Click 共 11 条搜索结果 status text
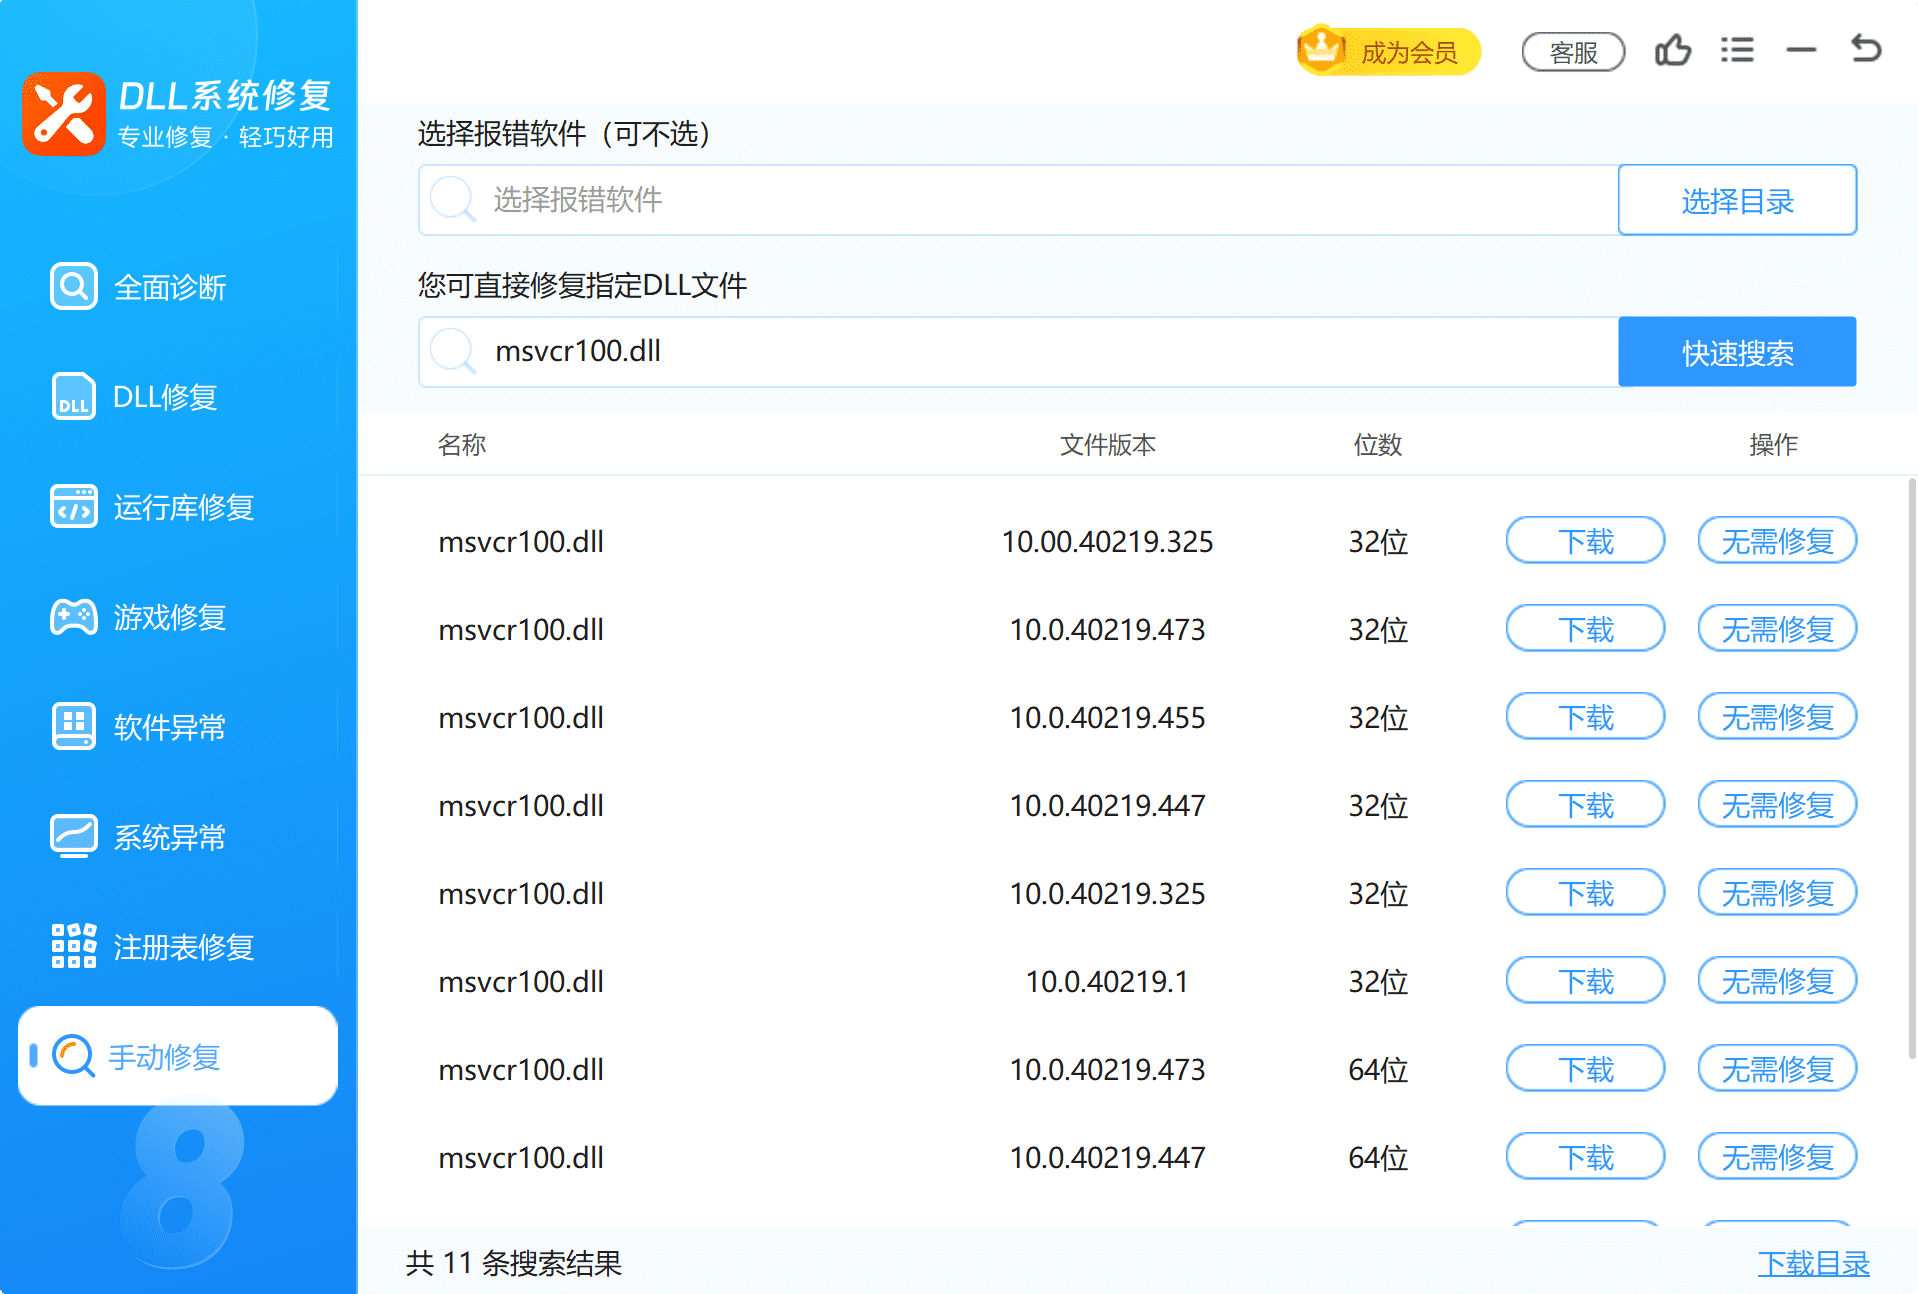Screen dimensions: 1918x1294 tap(514, 1263)
